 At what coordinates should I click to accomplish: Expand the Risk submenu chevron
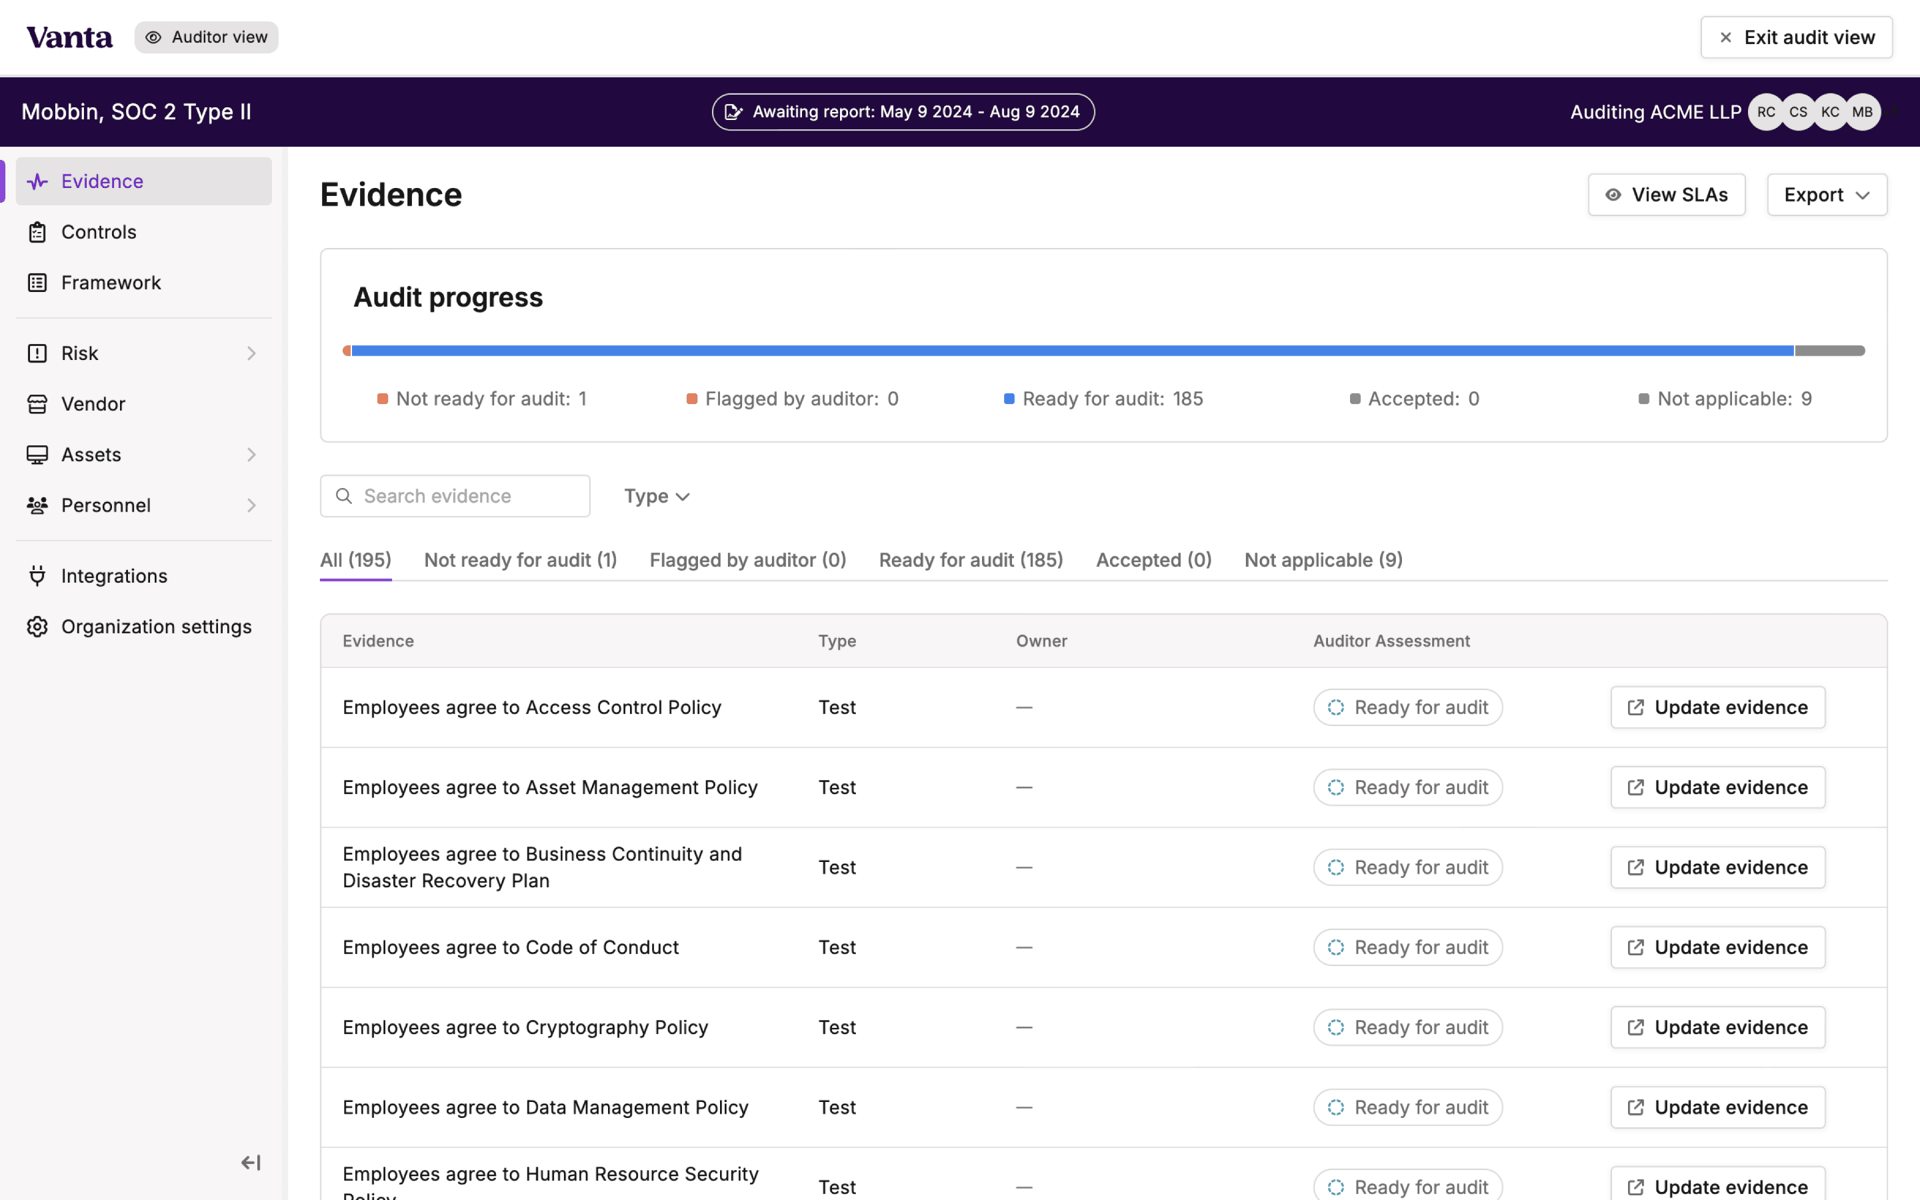(x=251, y=353)
